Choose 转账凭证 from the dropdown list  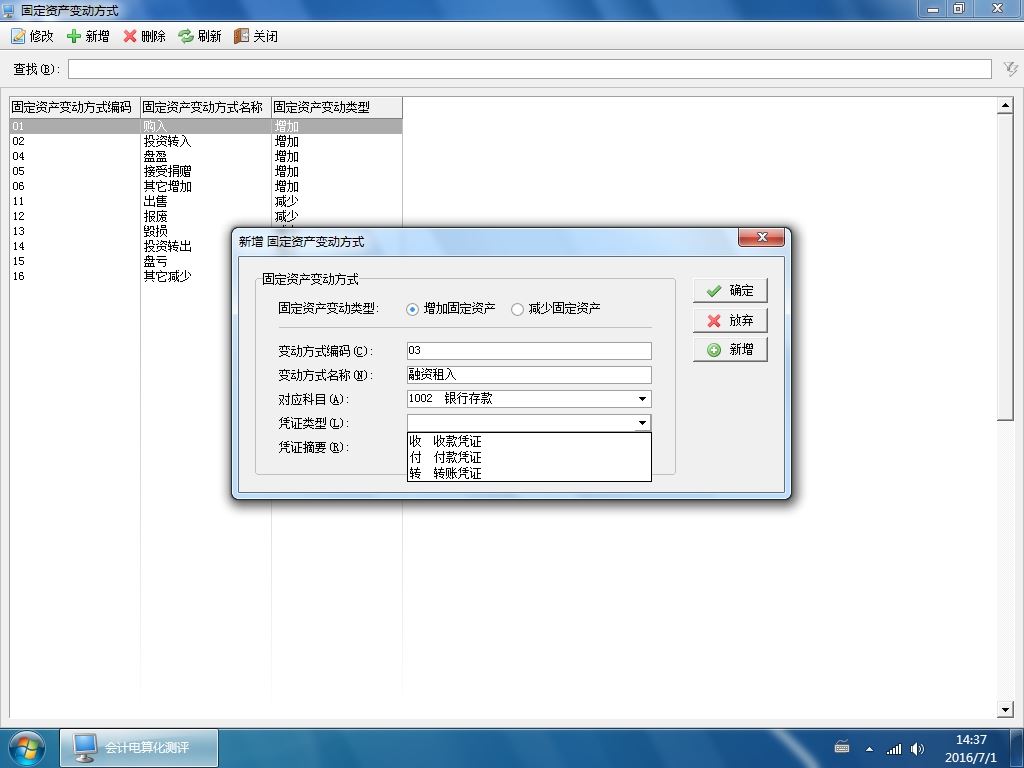[x=529, y=473]
